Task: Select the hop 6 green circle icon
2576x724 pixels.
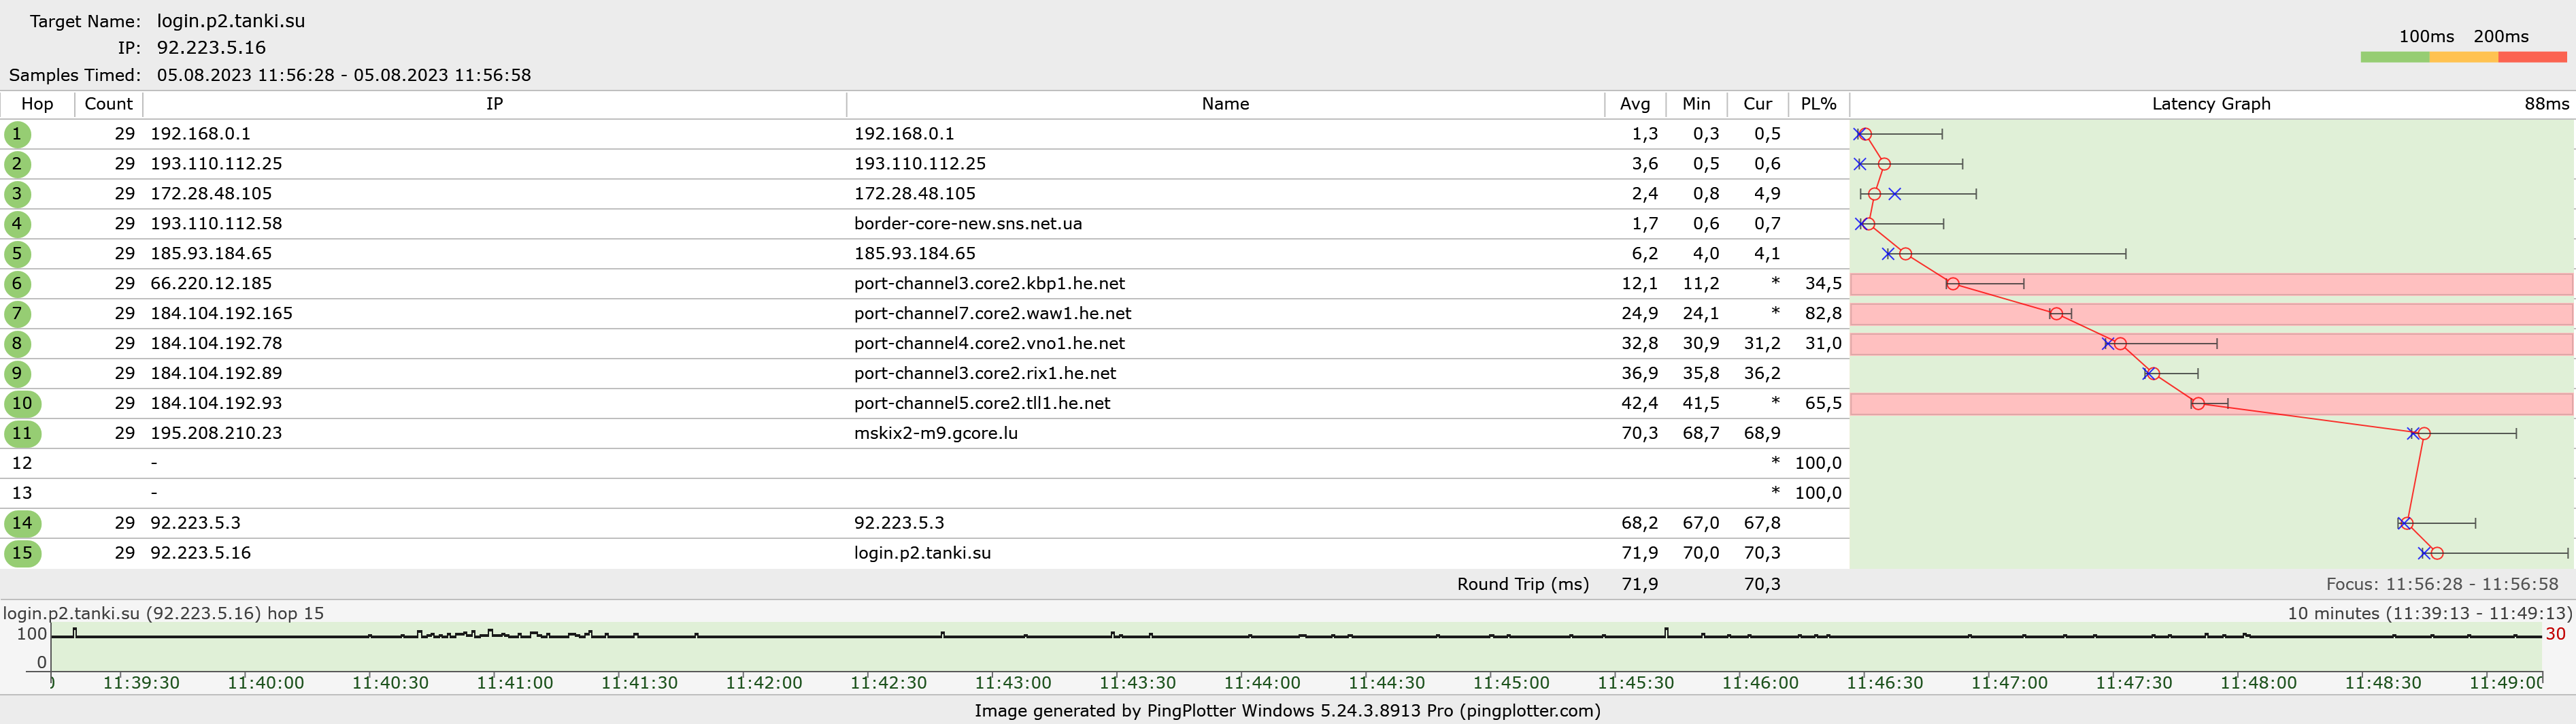Action: [x=17, y=284]
